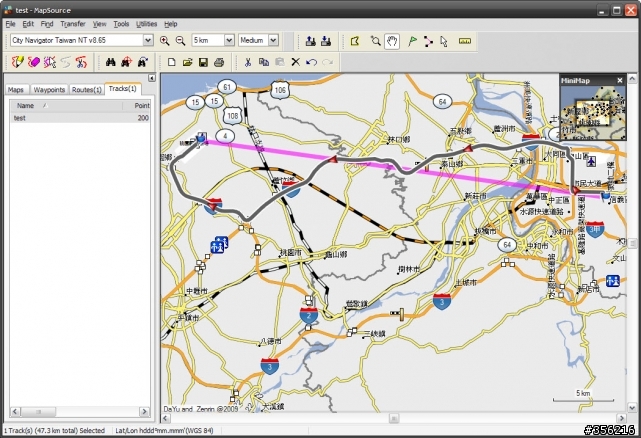
Task: Switch to the Maps tab
Action: (16, 90)
